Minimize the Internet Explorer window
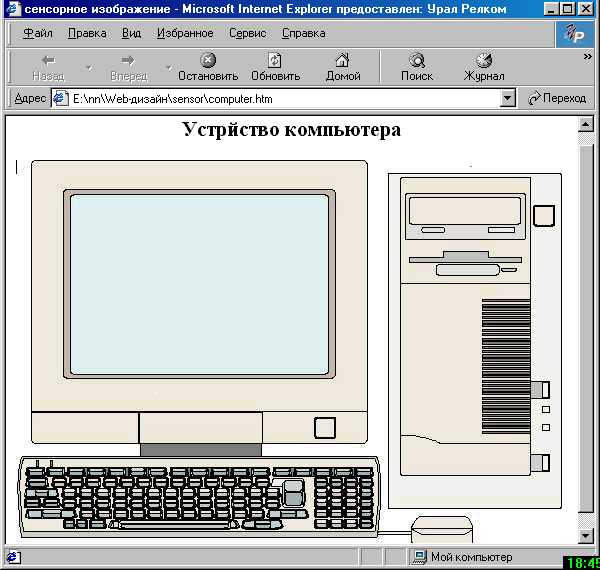This screenshot has height=570, width=600. click(551, 8)
